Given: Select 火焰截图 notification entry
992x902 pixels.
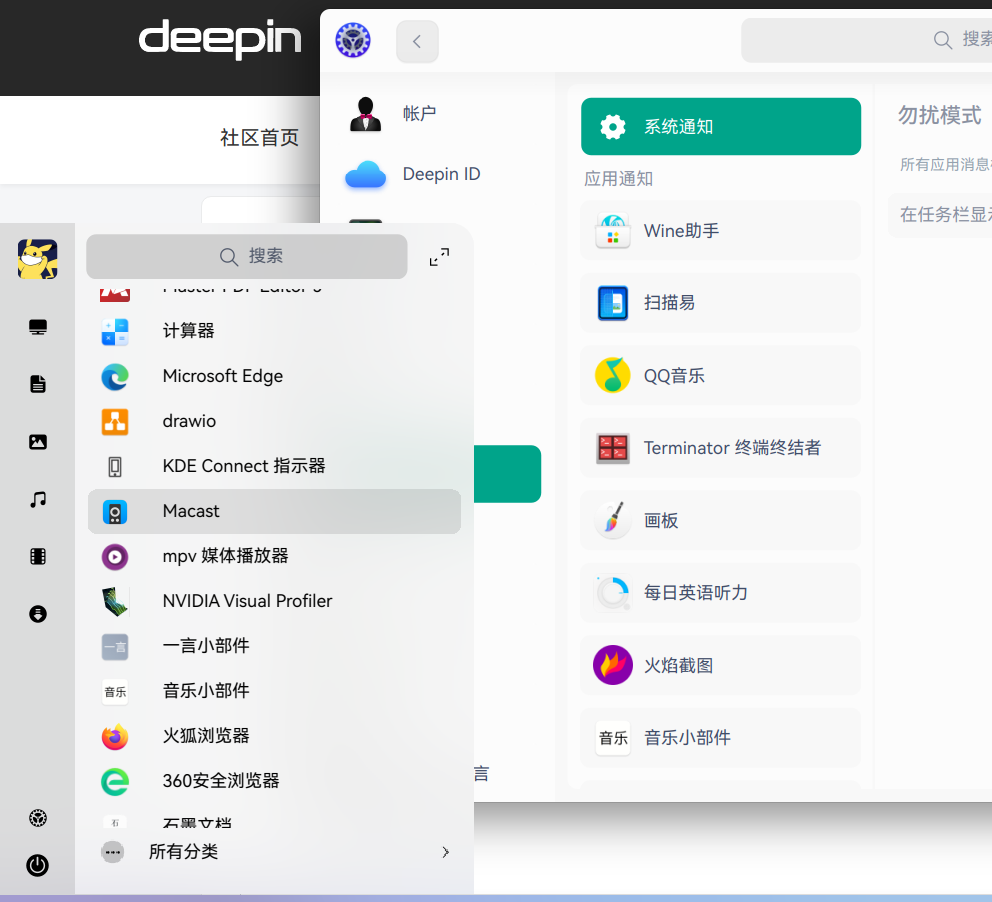Looking at the screenshot, I should point(721,665).
